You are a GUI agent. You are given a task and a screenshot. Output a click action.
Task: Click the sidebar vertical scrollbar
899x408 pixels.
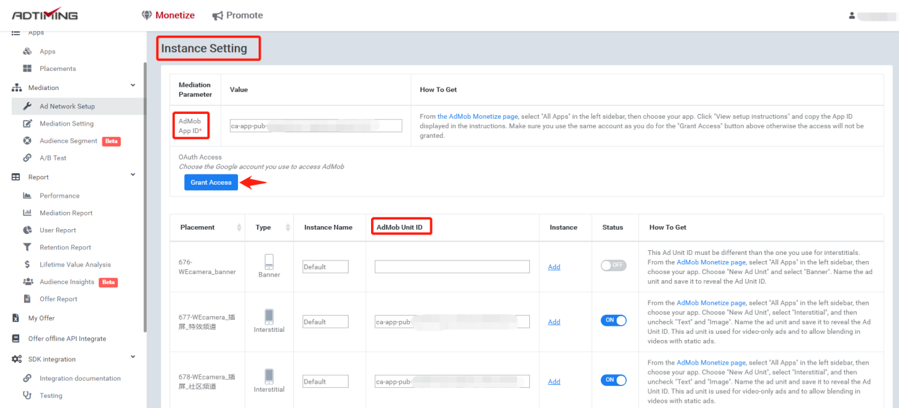coord(145,198)
